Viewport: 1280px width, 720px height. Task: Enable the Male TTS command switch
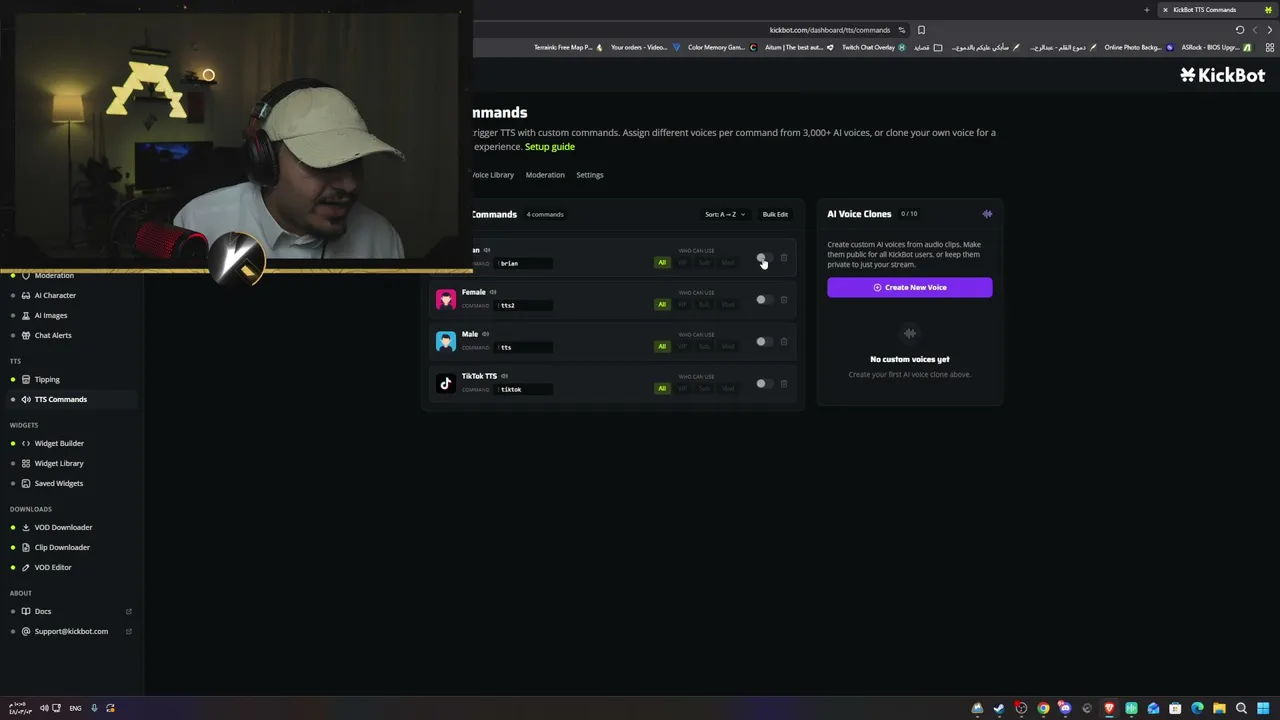[763, 342]
